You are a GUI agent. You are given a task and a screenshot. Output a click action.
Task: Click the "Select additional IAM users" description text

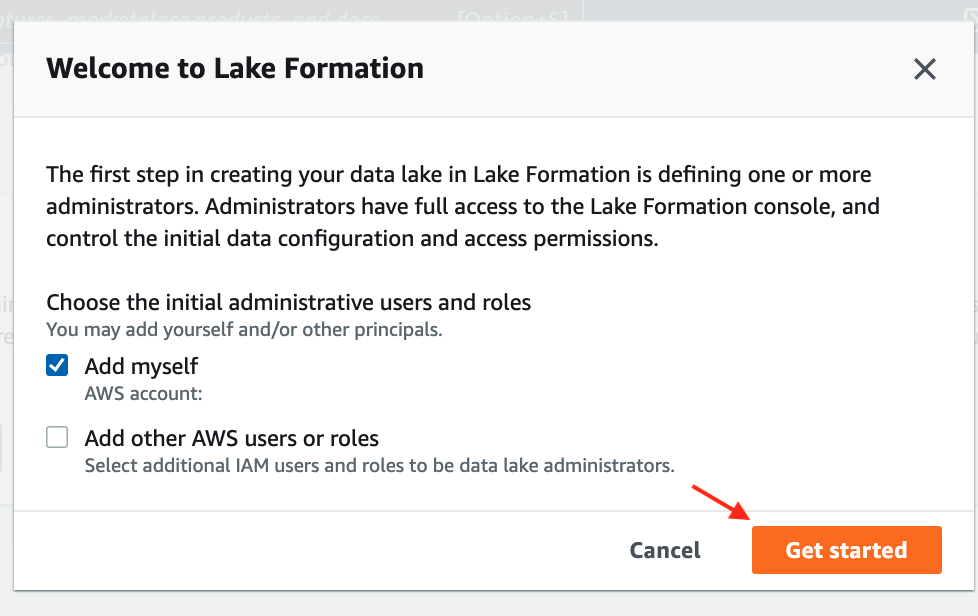tap(379, 465)
